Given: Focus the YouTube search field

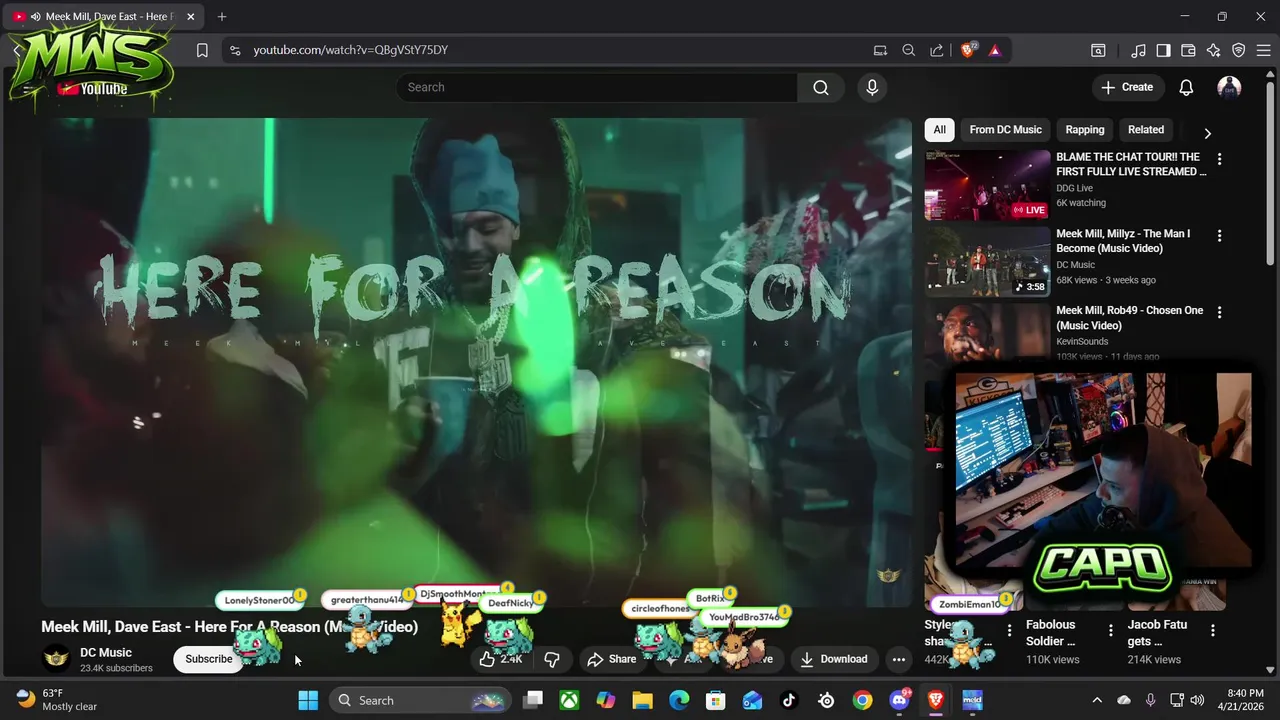Looking at the screenshot, I should [x=597, y=87].
